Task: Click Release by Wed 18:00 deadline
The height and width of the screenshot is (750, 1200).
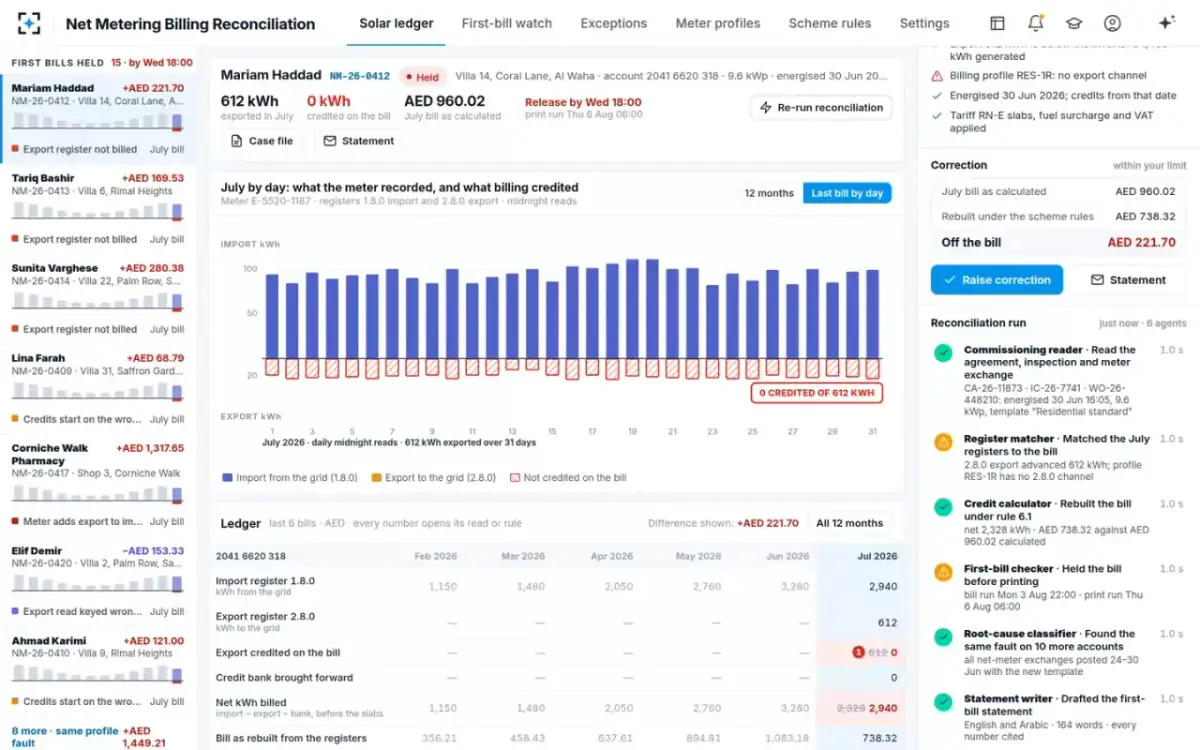Action: 583,102
